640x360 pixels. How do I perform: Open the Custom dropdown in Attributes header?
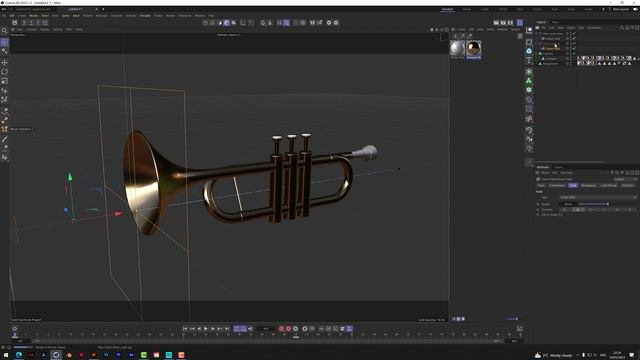[625, 179]
